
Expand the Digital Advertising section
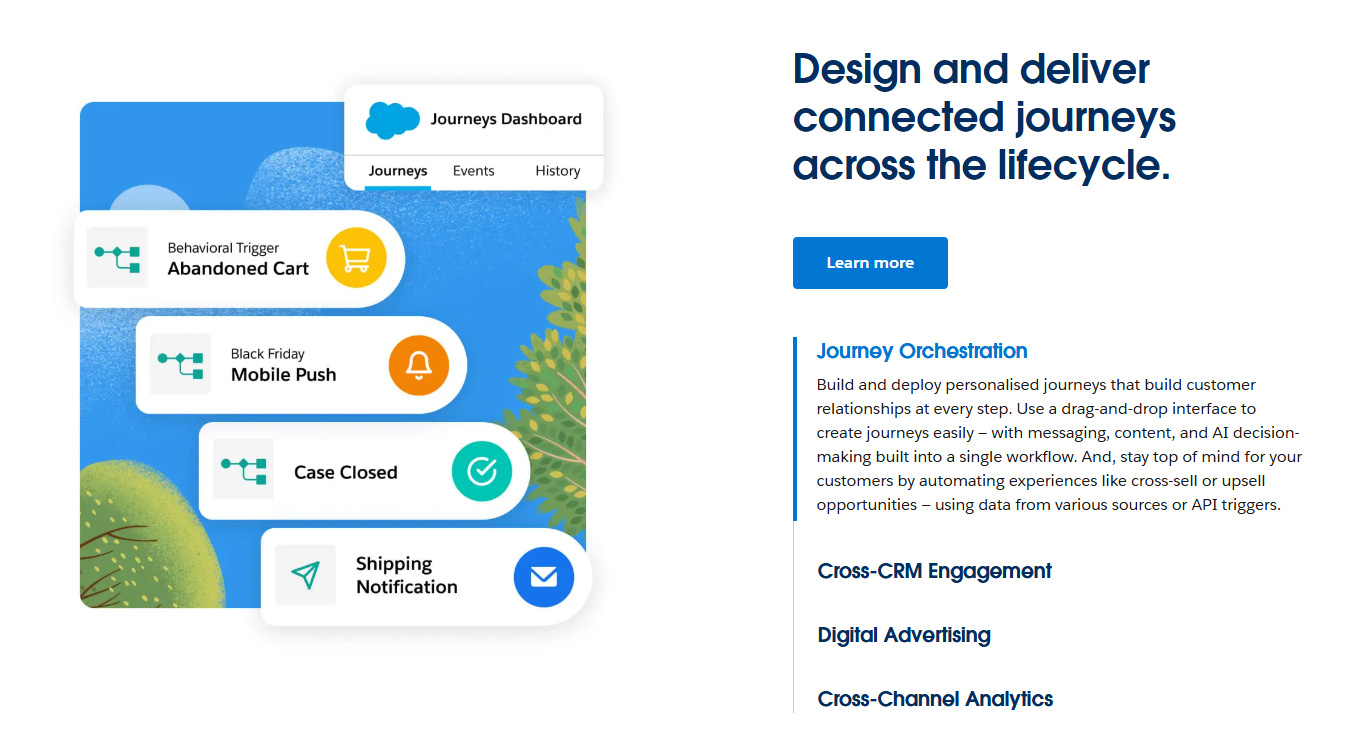904,635
